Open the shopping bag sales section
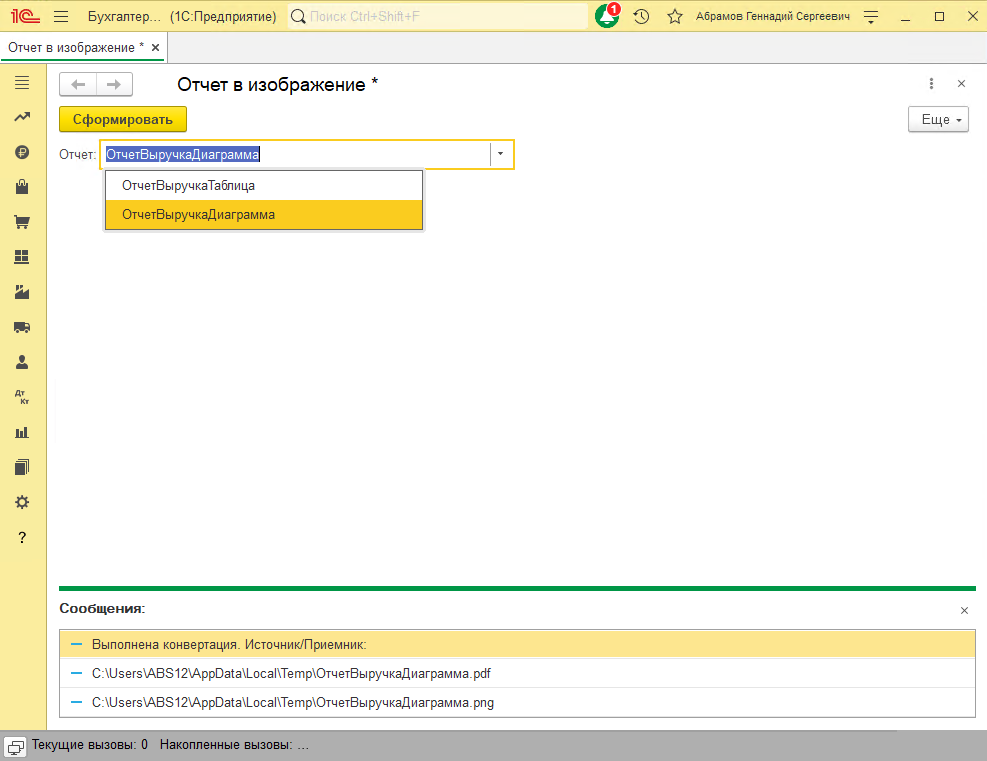Image resolution: width=987 pixels, height=761 pixels. click(22, 187)
